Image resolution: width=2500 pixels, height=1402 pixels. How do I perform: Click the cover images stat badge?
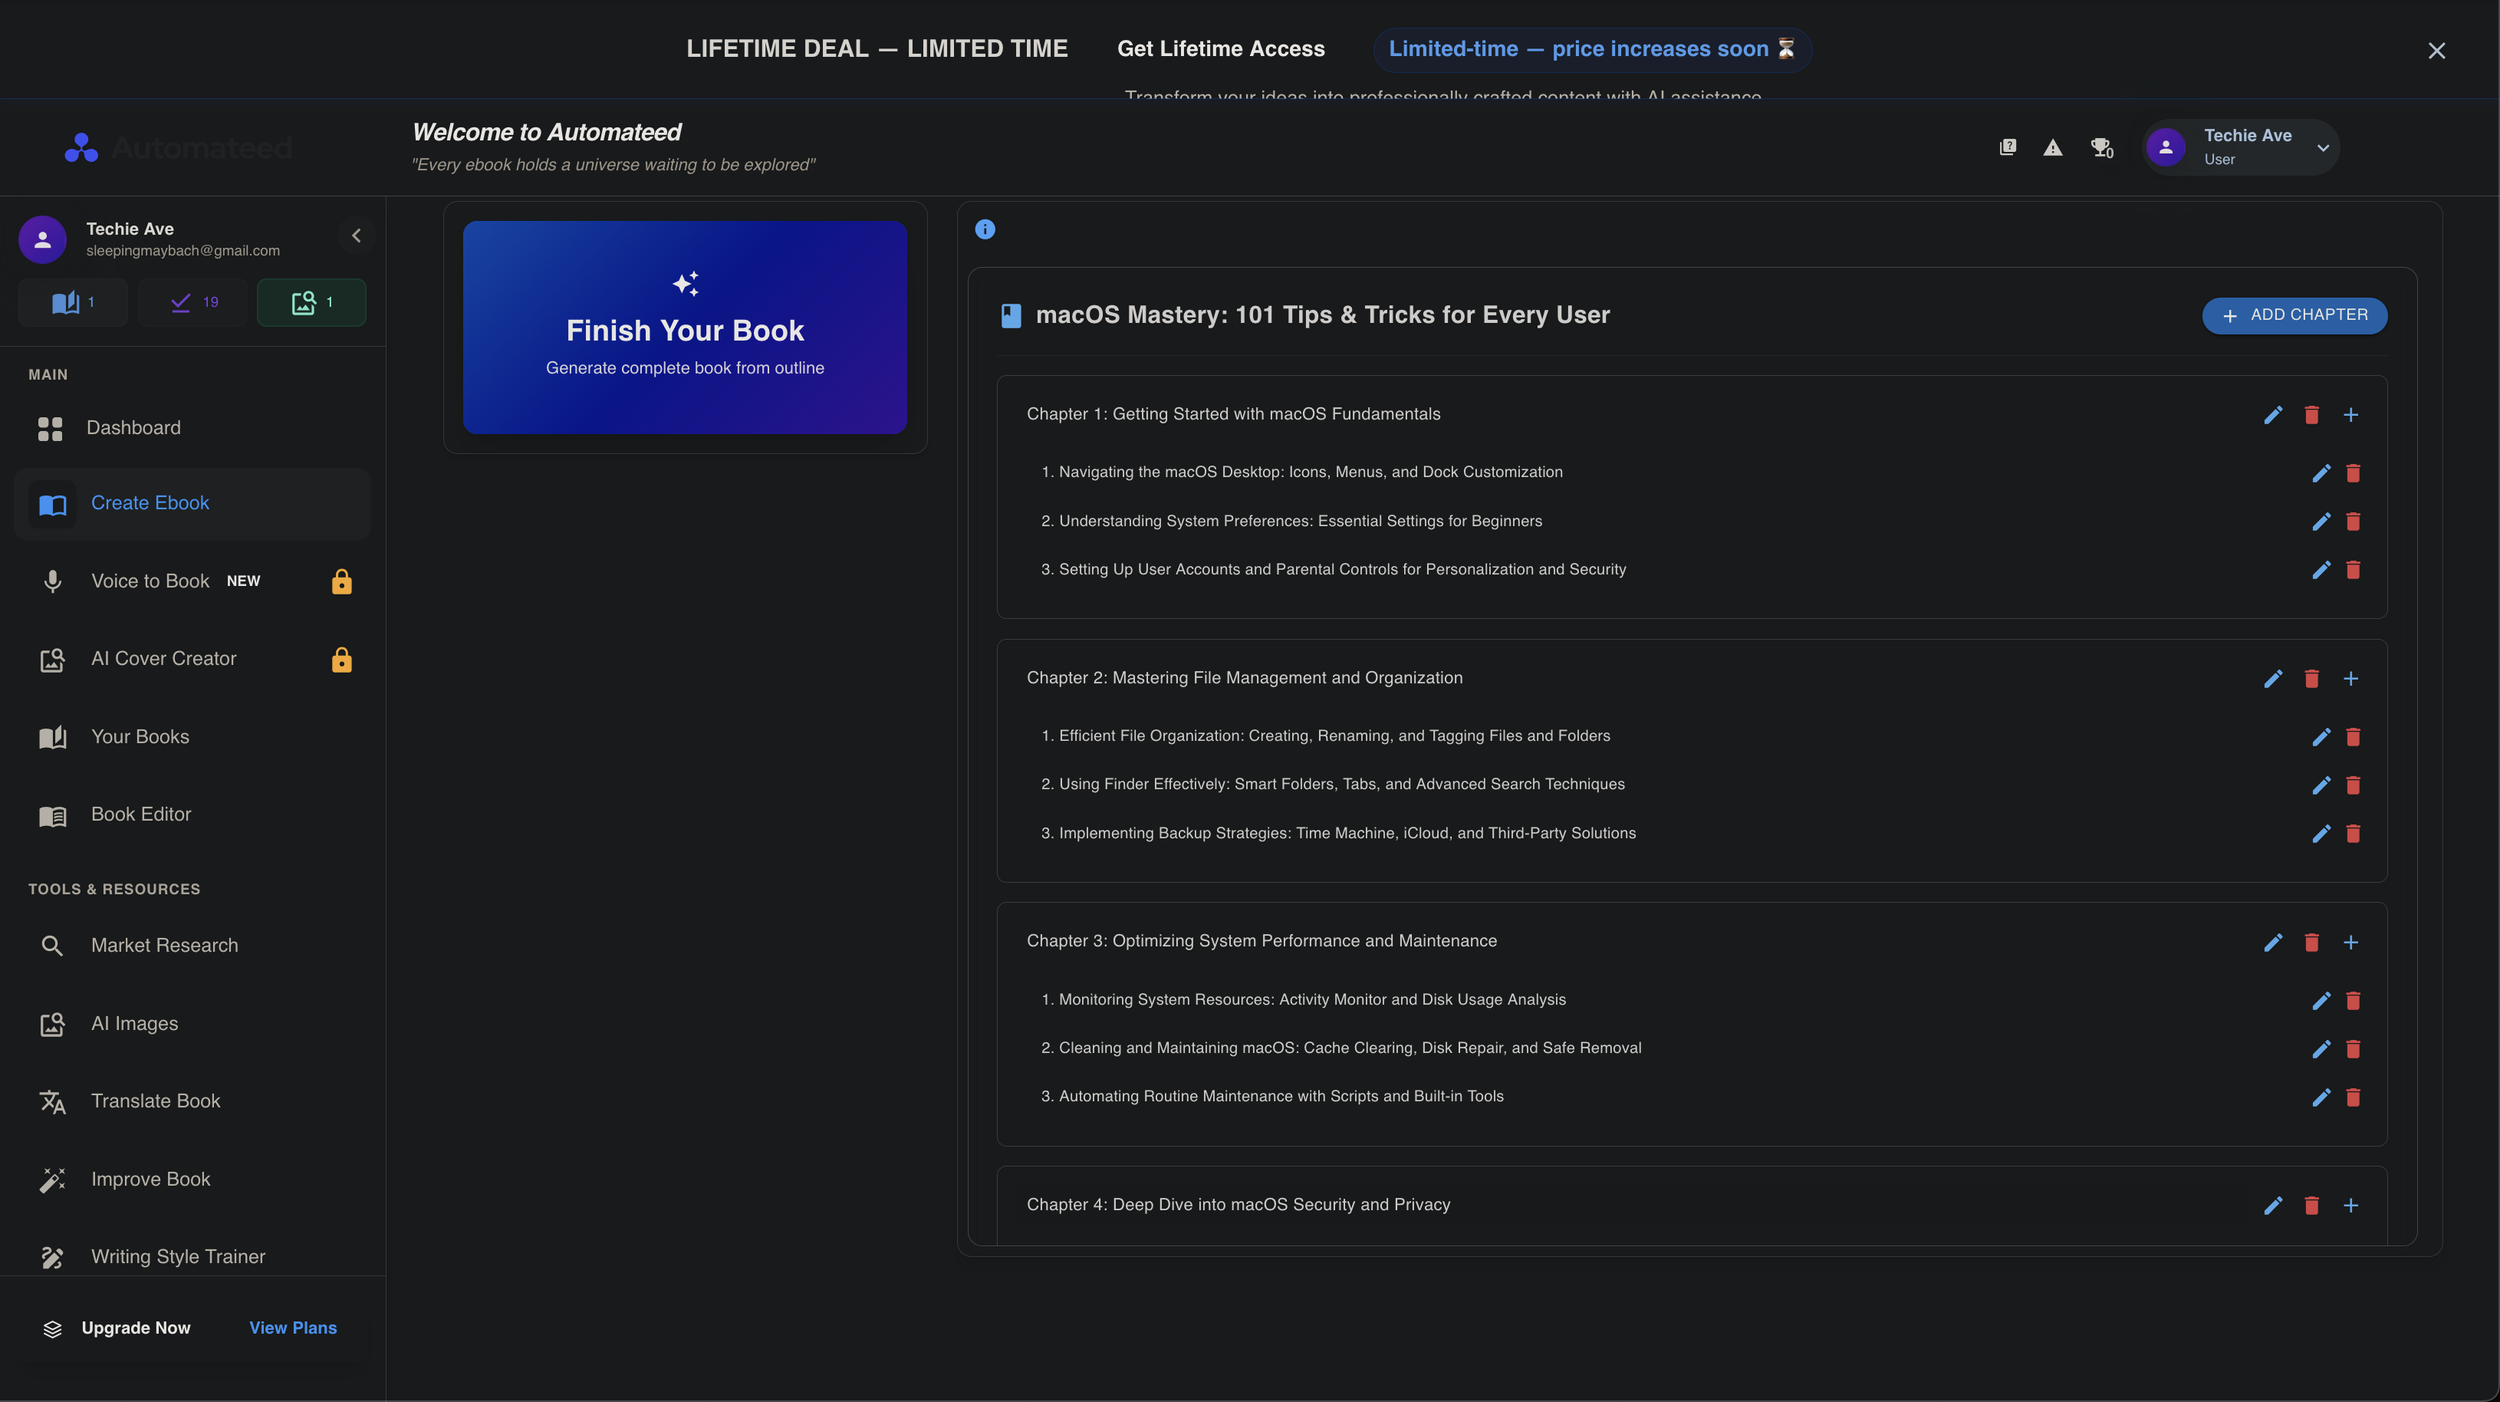pyautogui.click(x=311, y=302)
